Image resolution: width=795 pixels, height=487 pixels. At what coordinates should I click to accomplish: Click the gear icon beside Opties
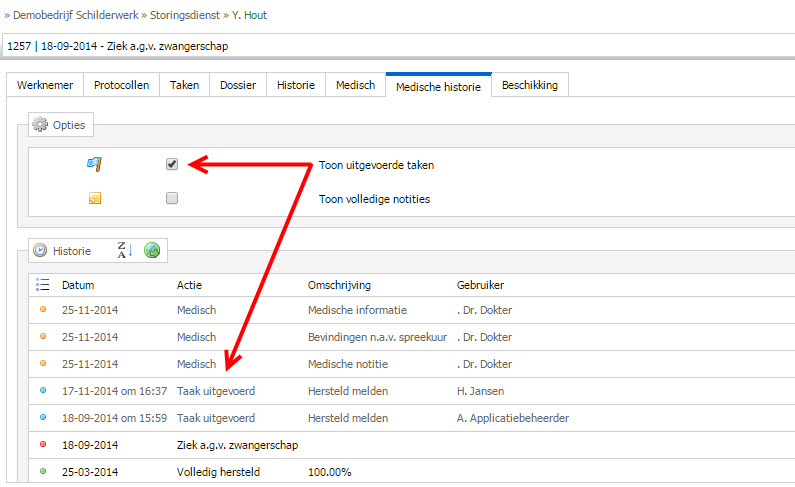[40, 125]
